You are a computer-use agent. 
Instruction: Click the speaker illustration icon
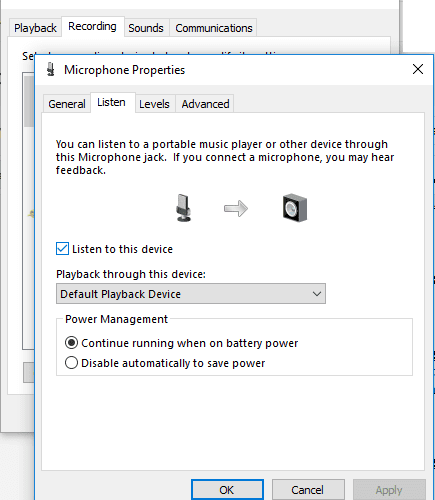(x=295, y=208)
